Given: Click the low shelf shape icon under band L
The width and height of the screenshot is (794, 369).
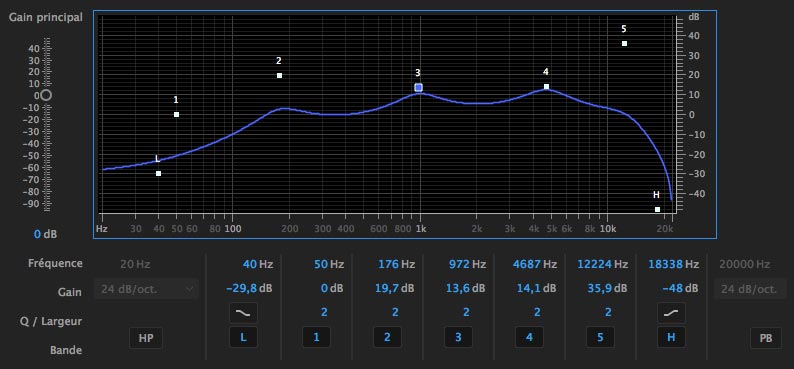Looking at the screenshot, I should point(243,313).
